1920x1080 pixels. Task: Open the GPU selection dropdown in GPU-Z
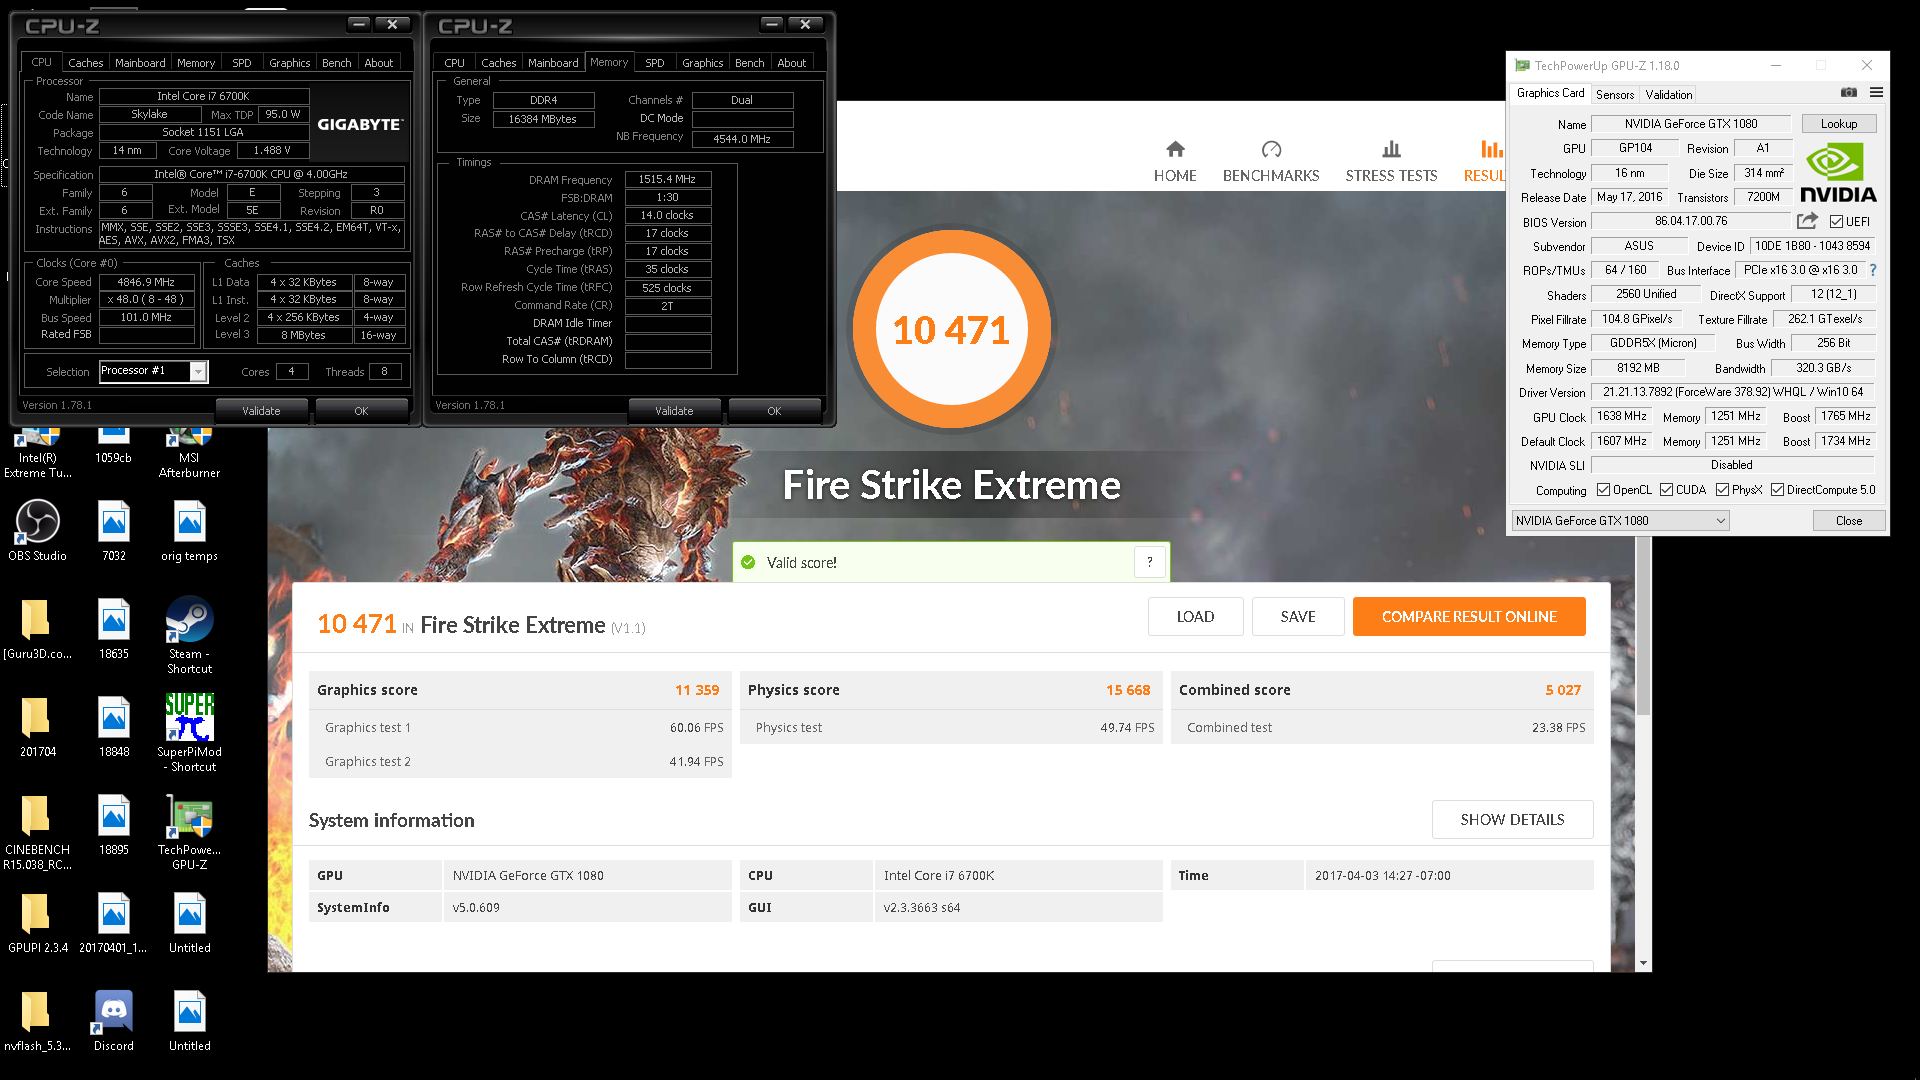pos(1620,520)
